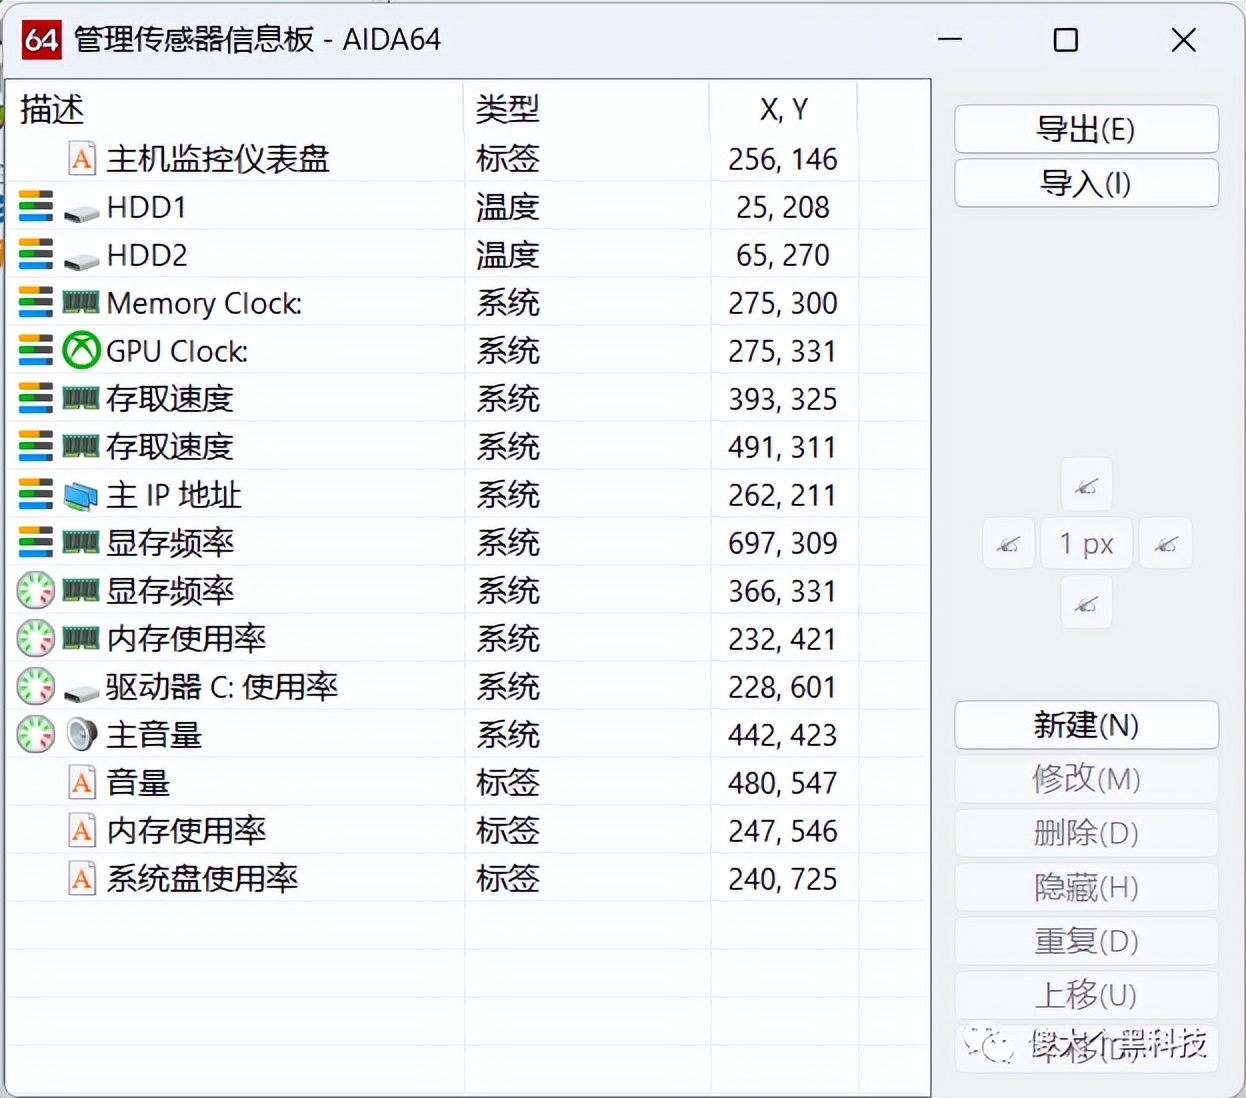
Task: Click the speaker icon beside 主音量
Action: tap(80, 735)
